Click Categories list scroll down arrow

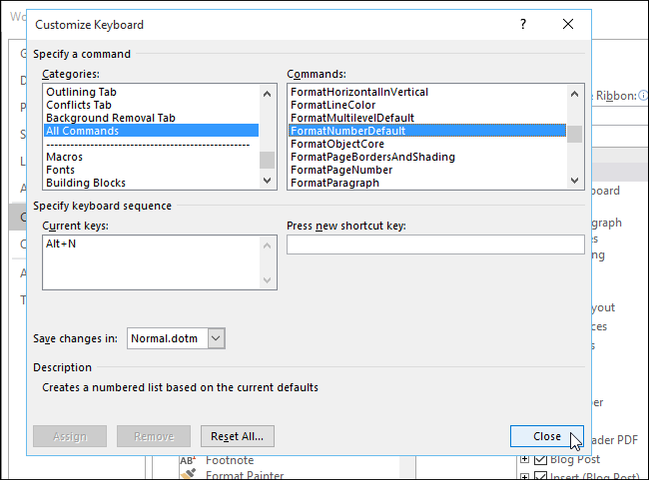click(x=267, y=180)
